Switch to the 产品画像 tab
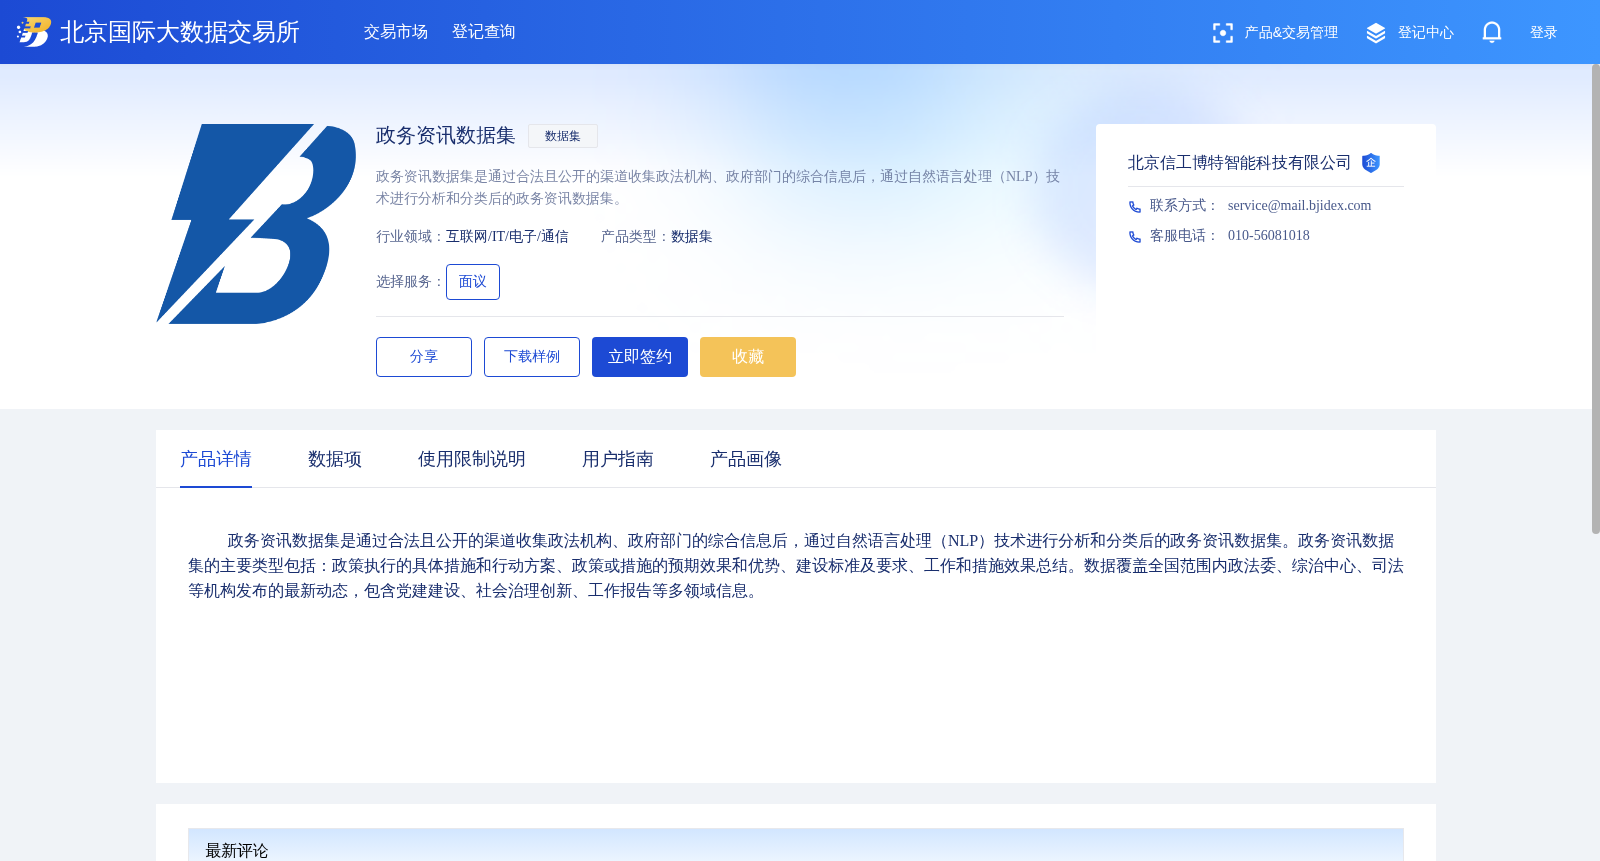The width and height of the screenshot is (1600, 861). (746, 459)
